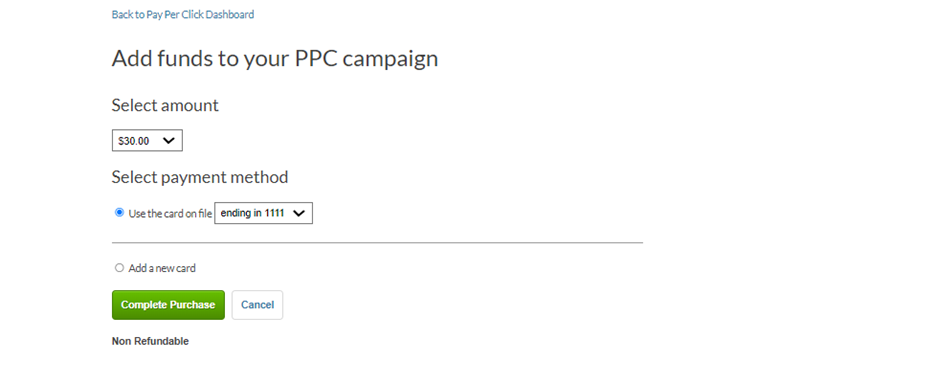Select the Add a new card radio button
Image resolution: width=935 pixels, height=384 pixels.
(119, 268)
